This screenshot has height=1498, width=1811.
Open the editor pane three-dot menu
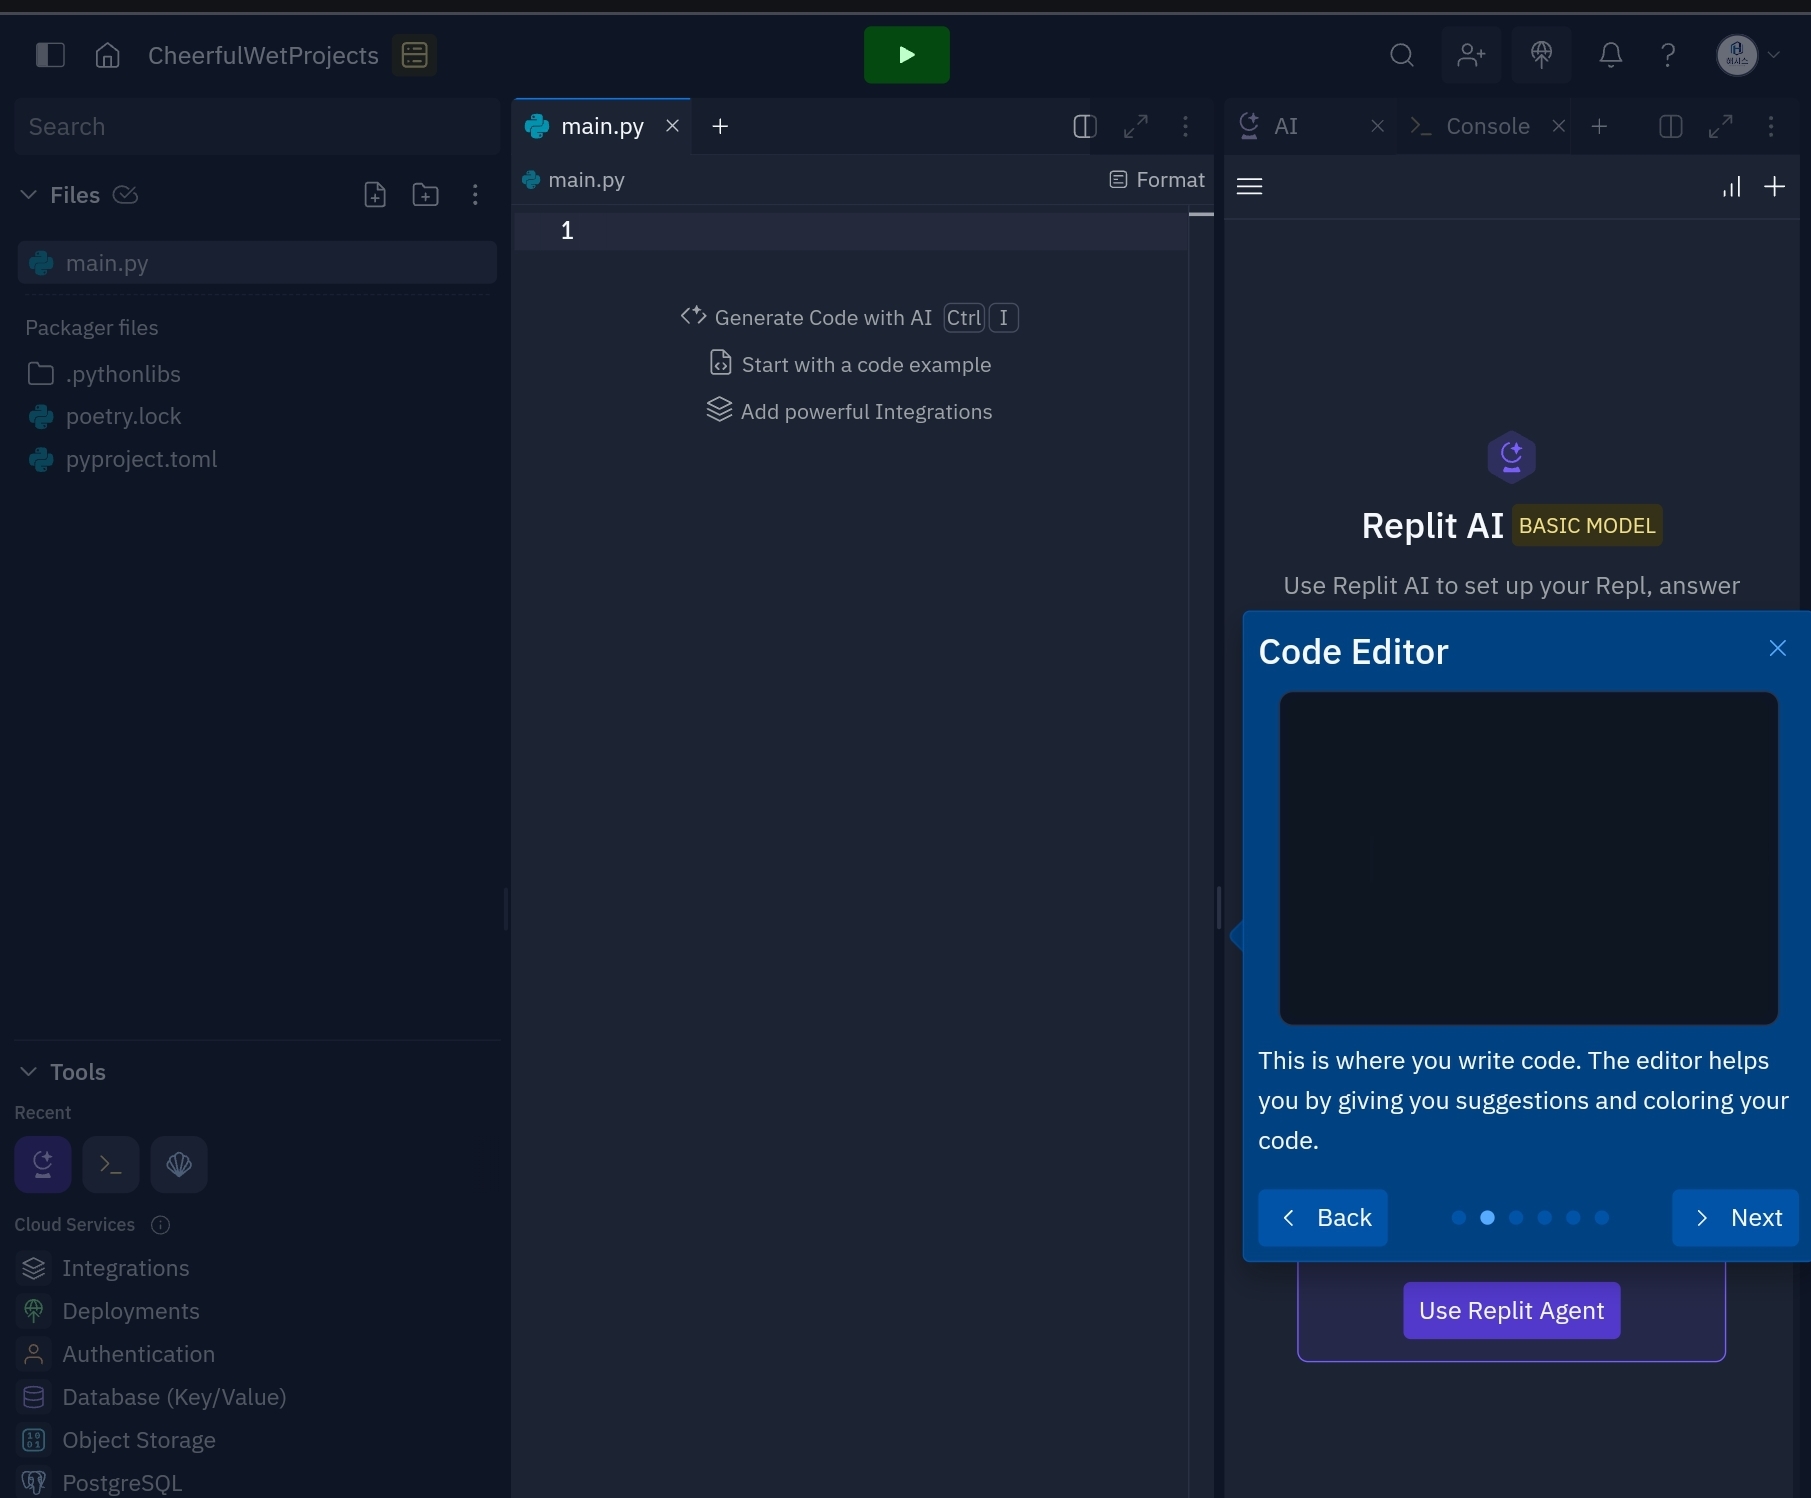[1185, 126]
